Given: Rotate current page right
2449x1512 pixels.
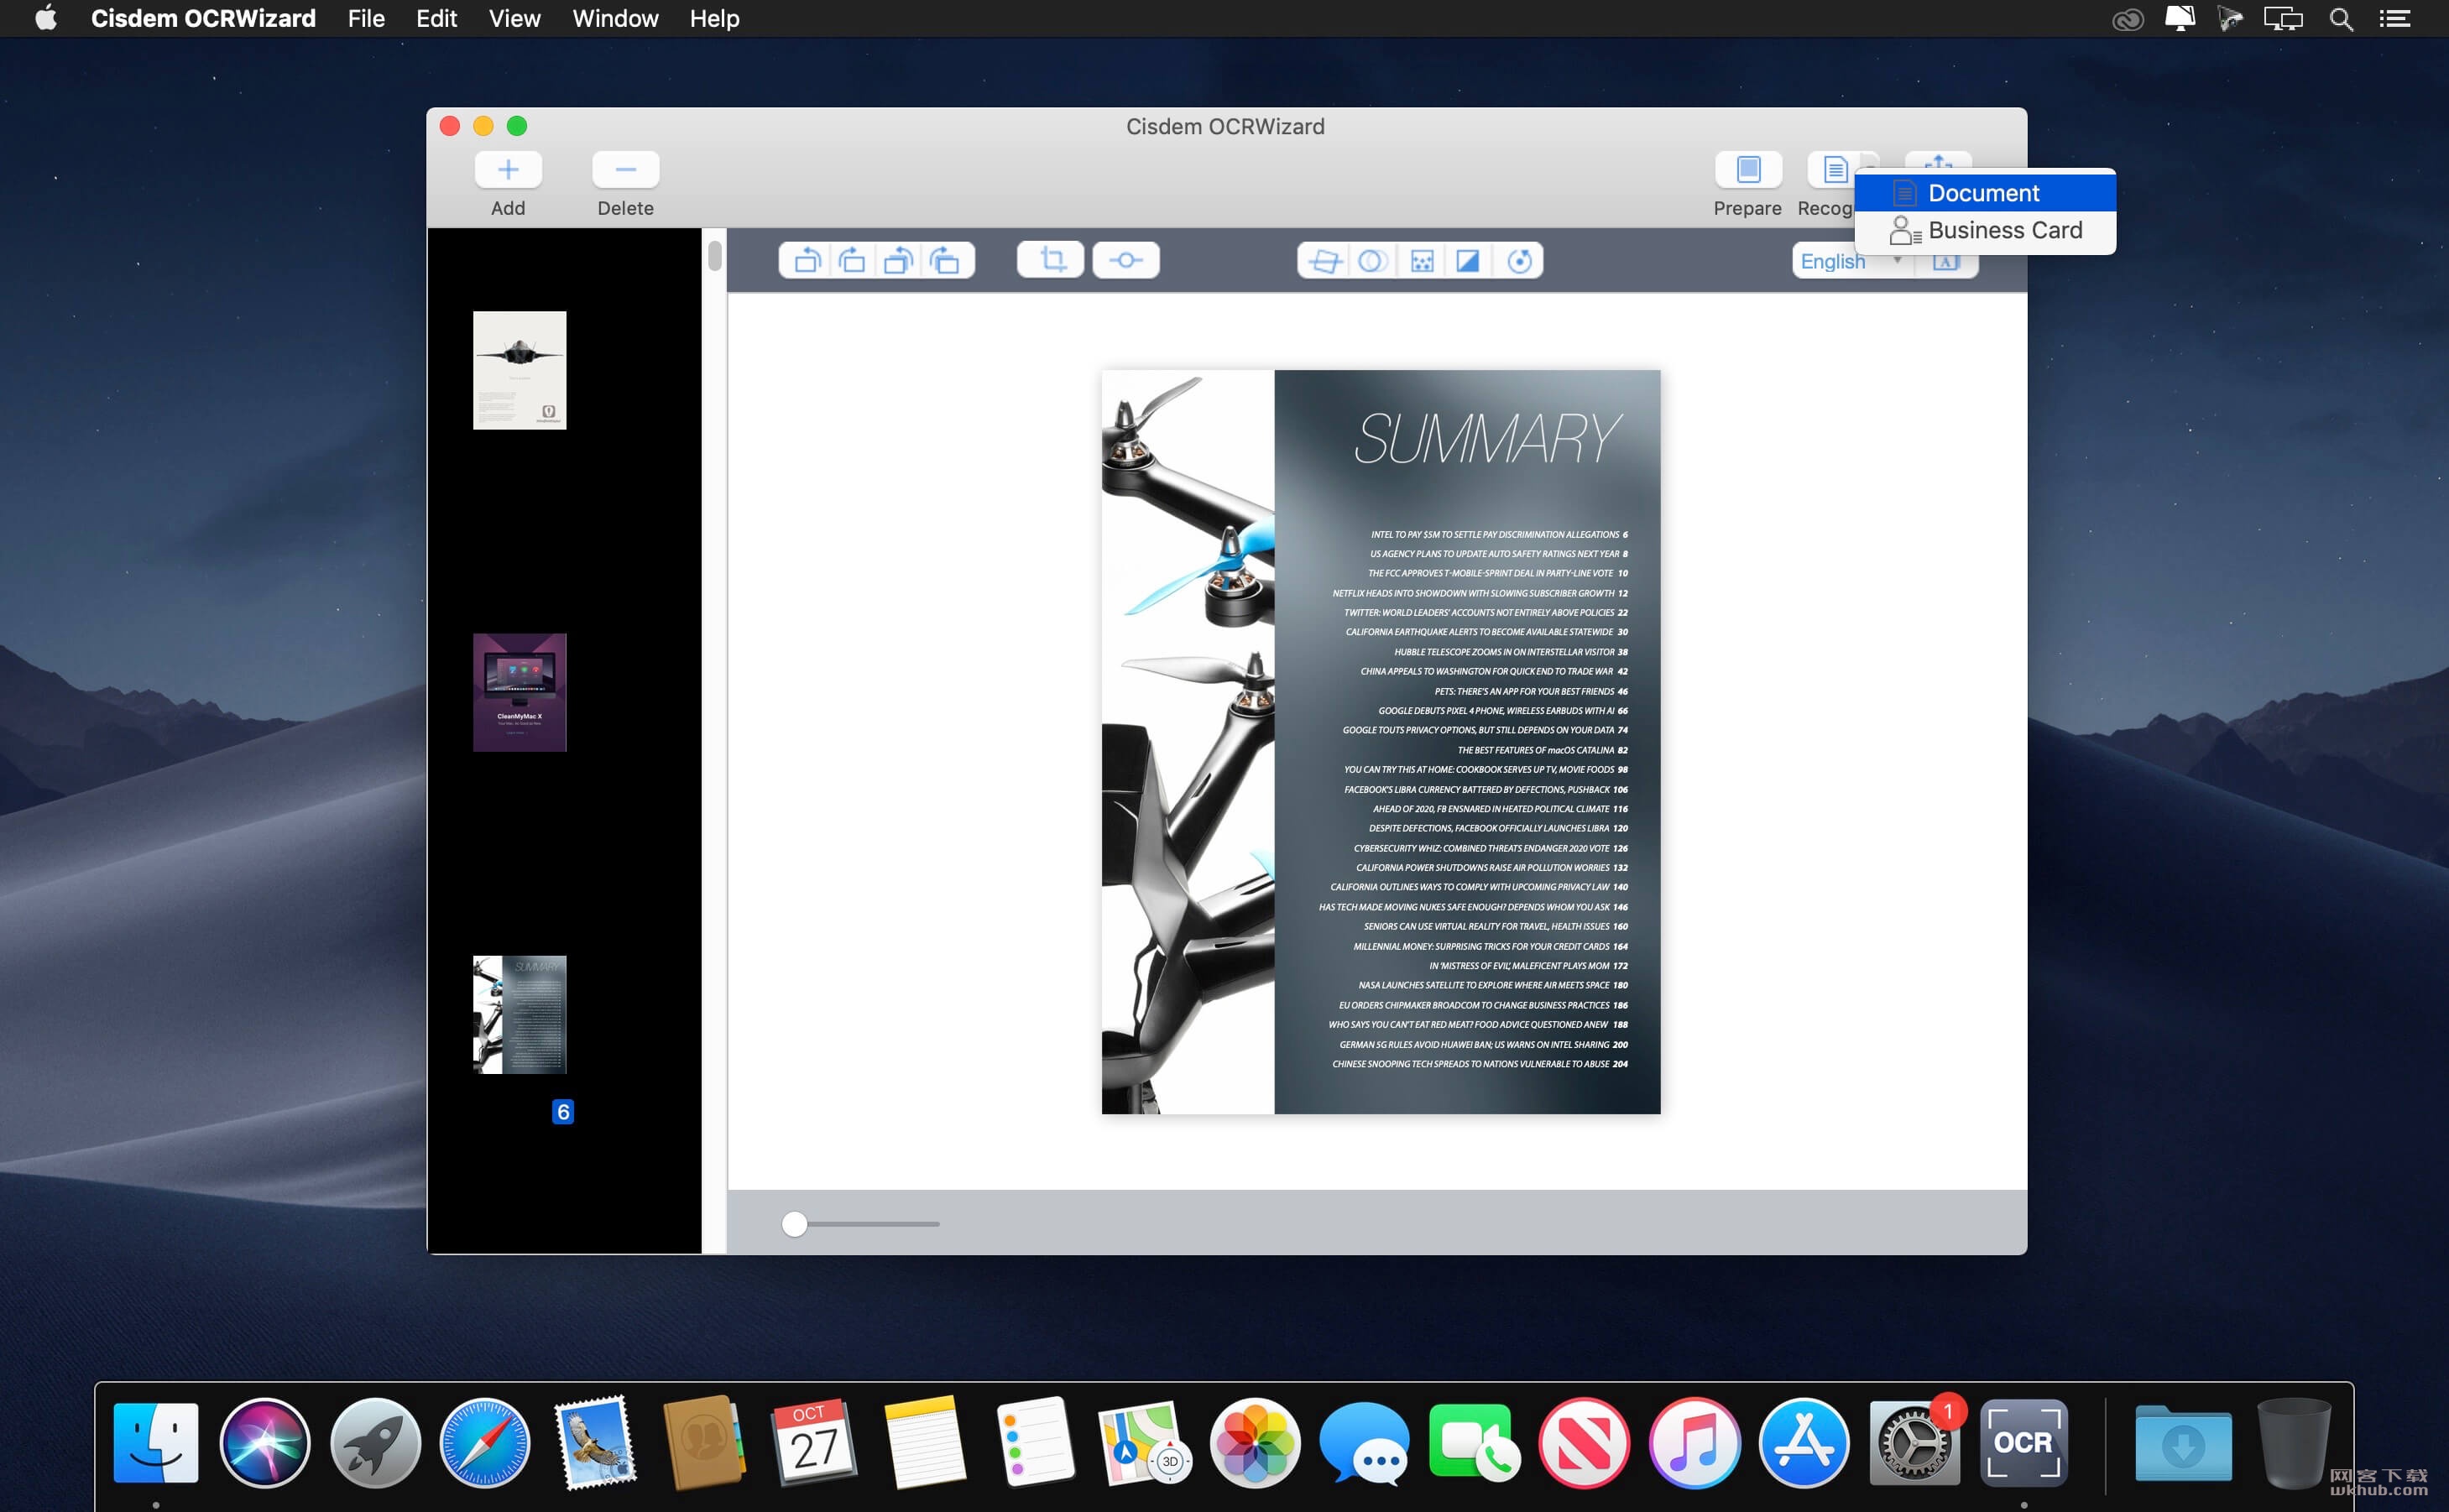Looking at the screenshot, I should (x=852, y=261).
